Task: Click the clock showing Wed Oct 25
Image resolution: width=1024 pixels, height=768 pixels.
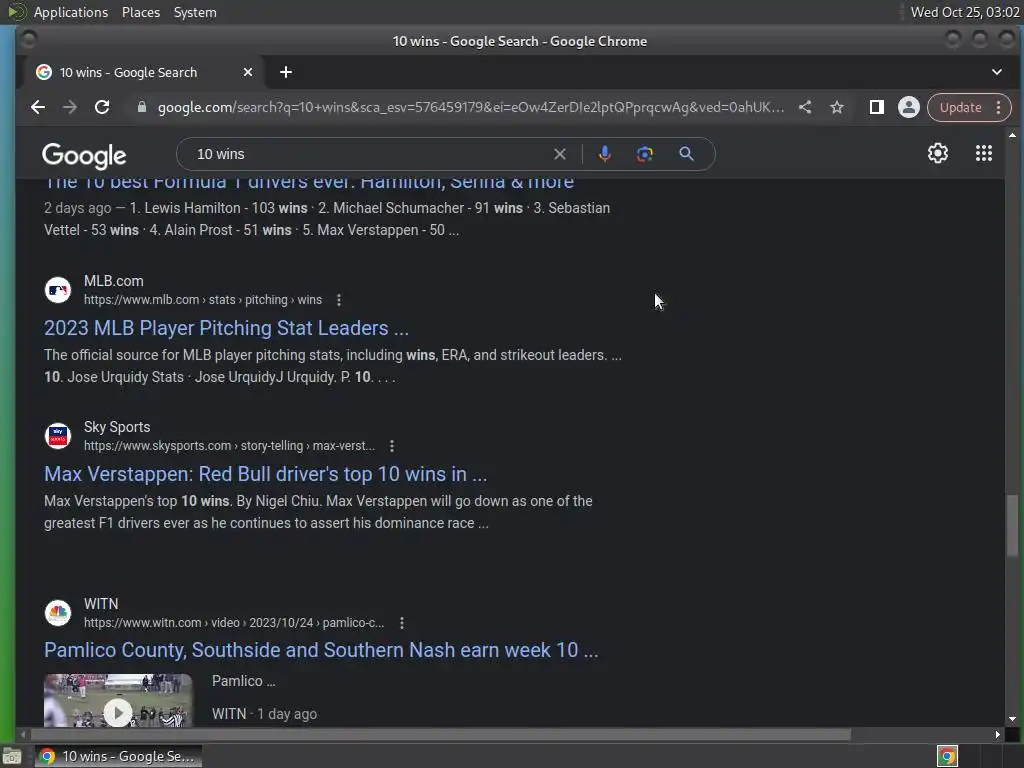Action: point(965,12)
